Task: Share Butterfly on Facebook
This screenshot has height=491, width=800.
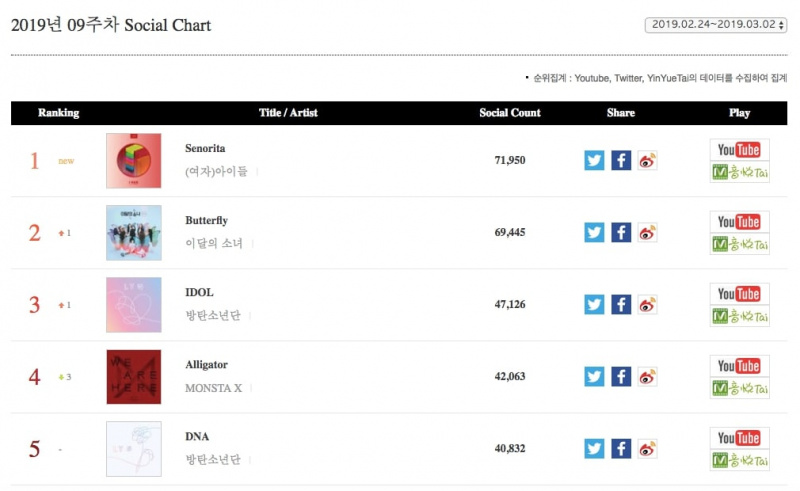Action: pos(621,232)
